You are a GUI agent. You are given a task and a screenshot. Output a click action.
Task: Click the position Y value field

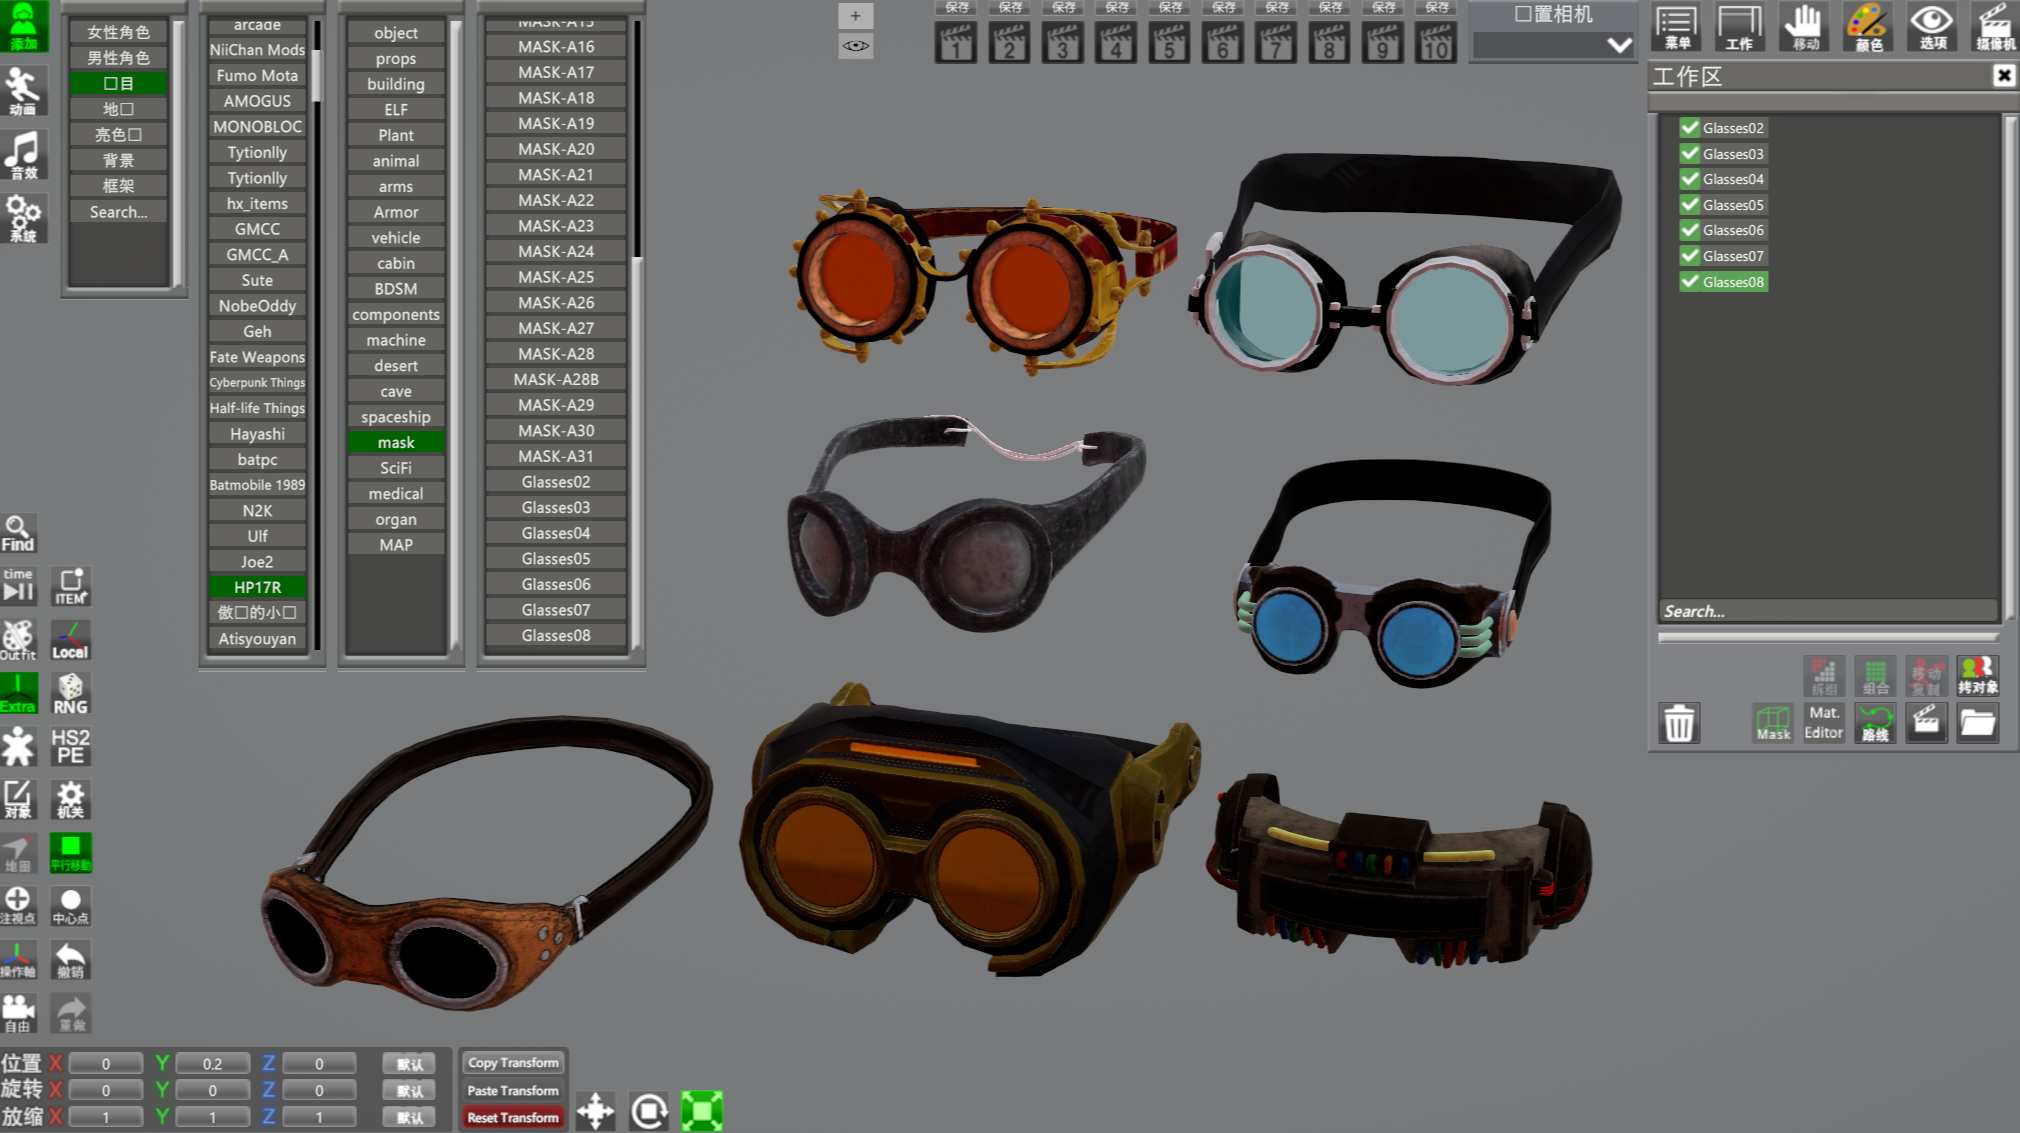212,1064
